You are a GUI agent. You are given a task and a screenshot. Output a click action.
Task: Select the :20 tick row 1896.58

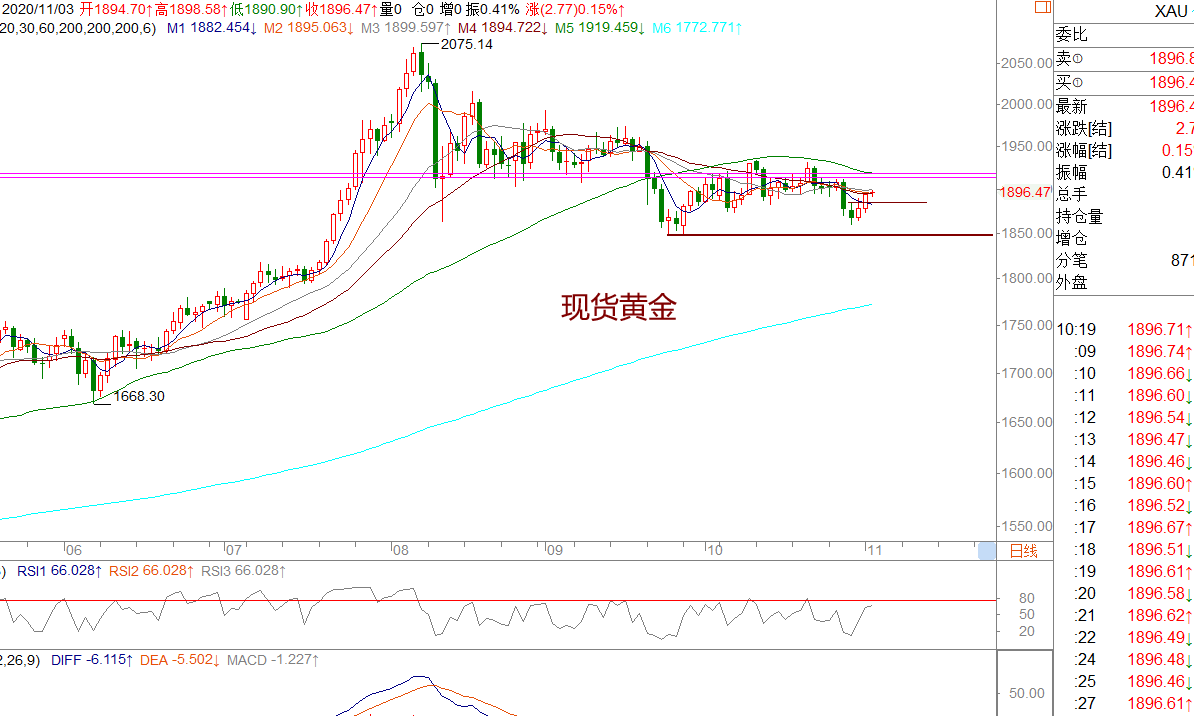pos(1124,593)
